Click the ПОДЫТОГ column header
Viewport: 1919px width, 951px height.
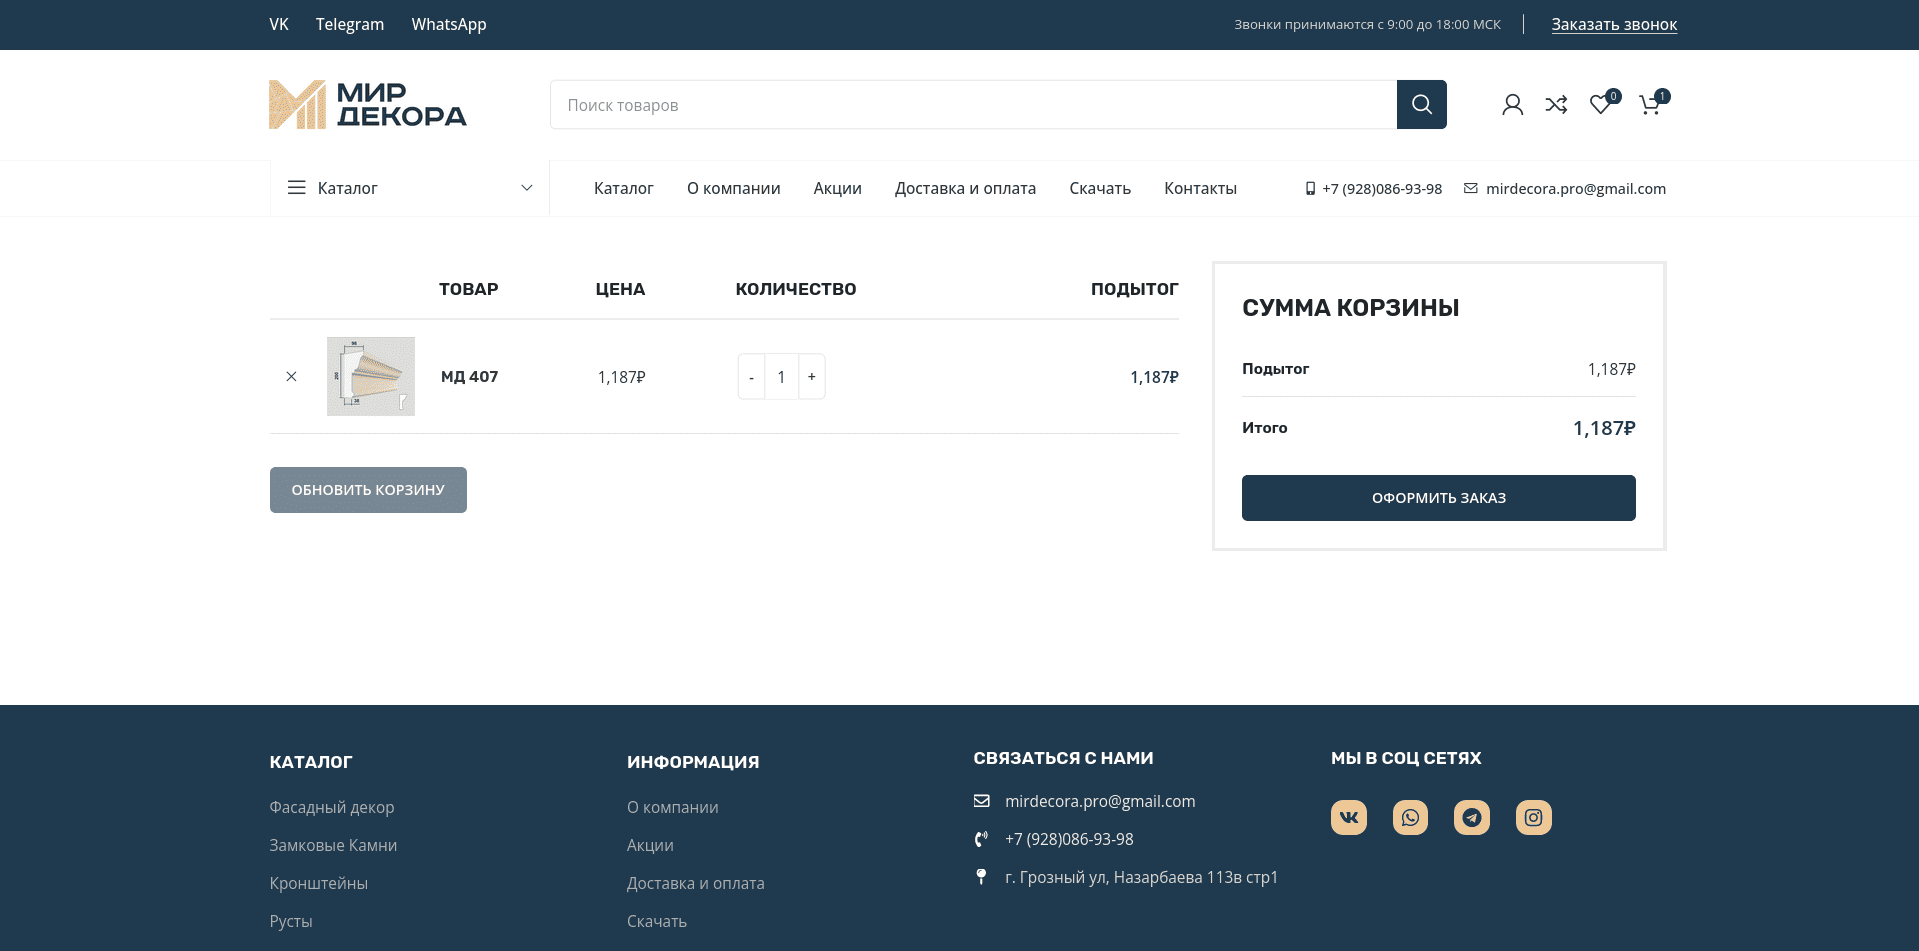[x=1135, y=289]
